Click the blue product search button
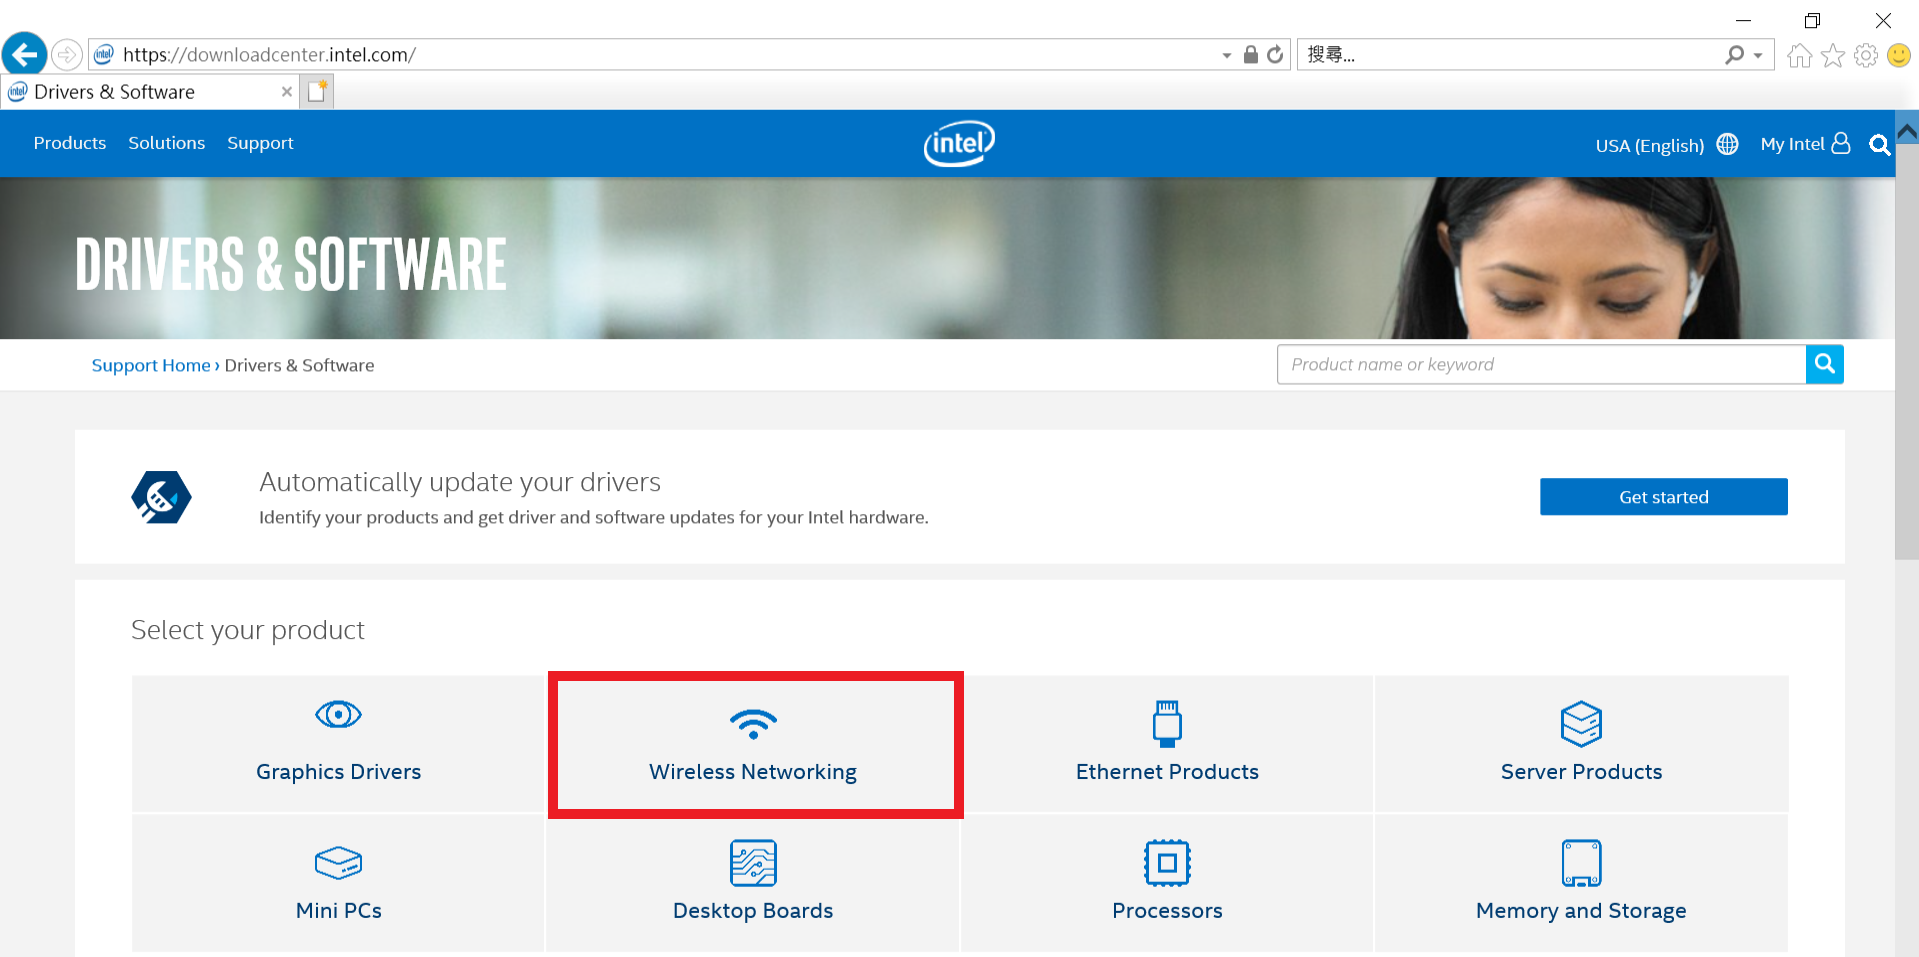 (1825, 365)
